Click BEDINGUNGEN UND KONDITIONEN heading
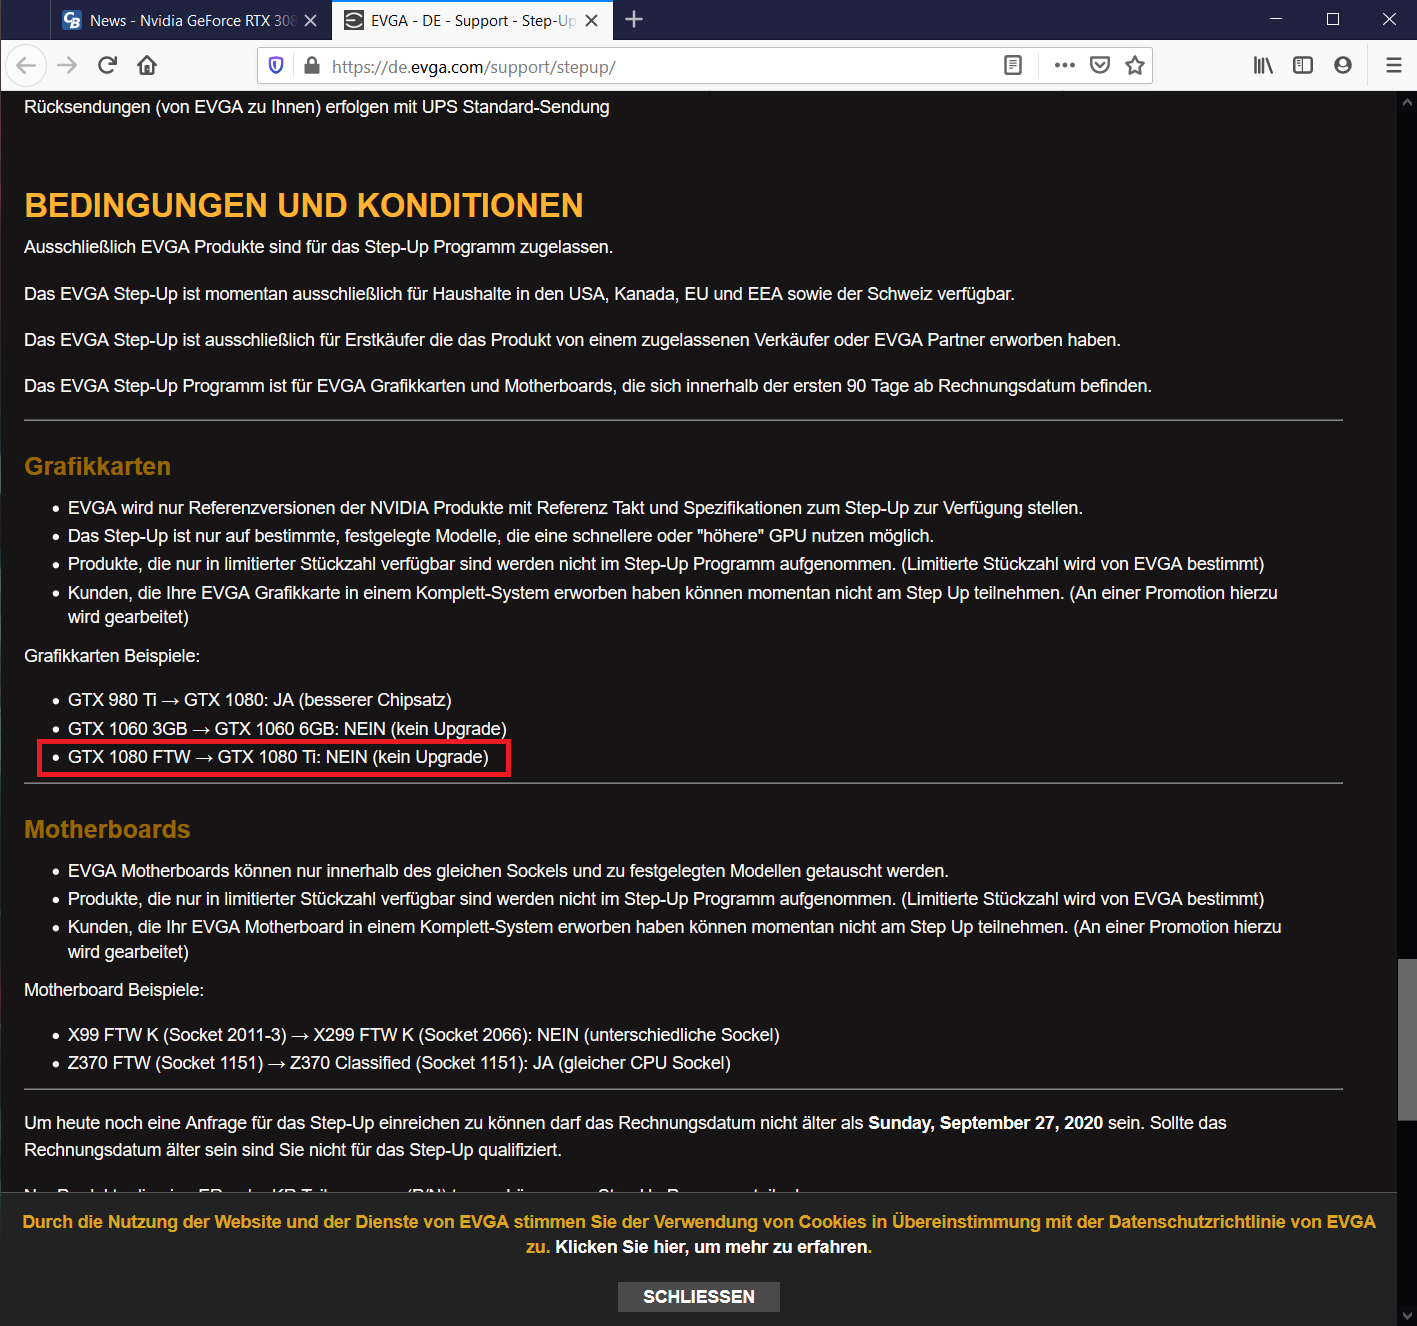 [304, 206]
